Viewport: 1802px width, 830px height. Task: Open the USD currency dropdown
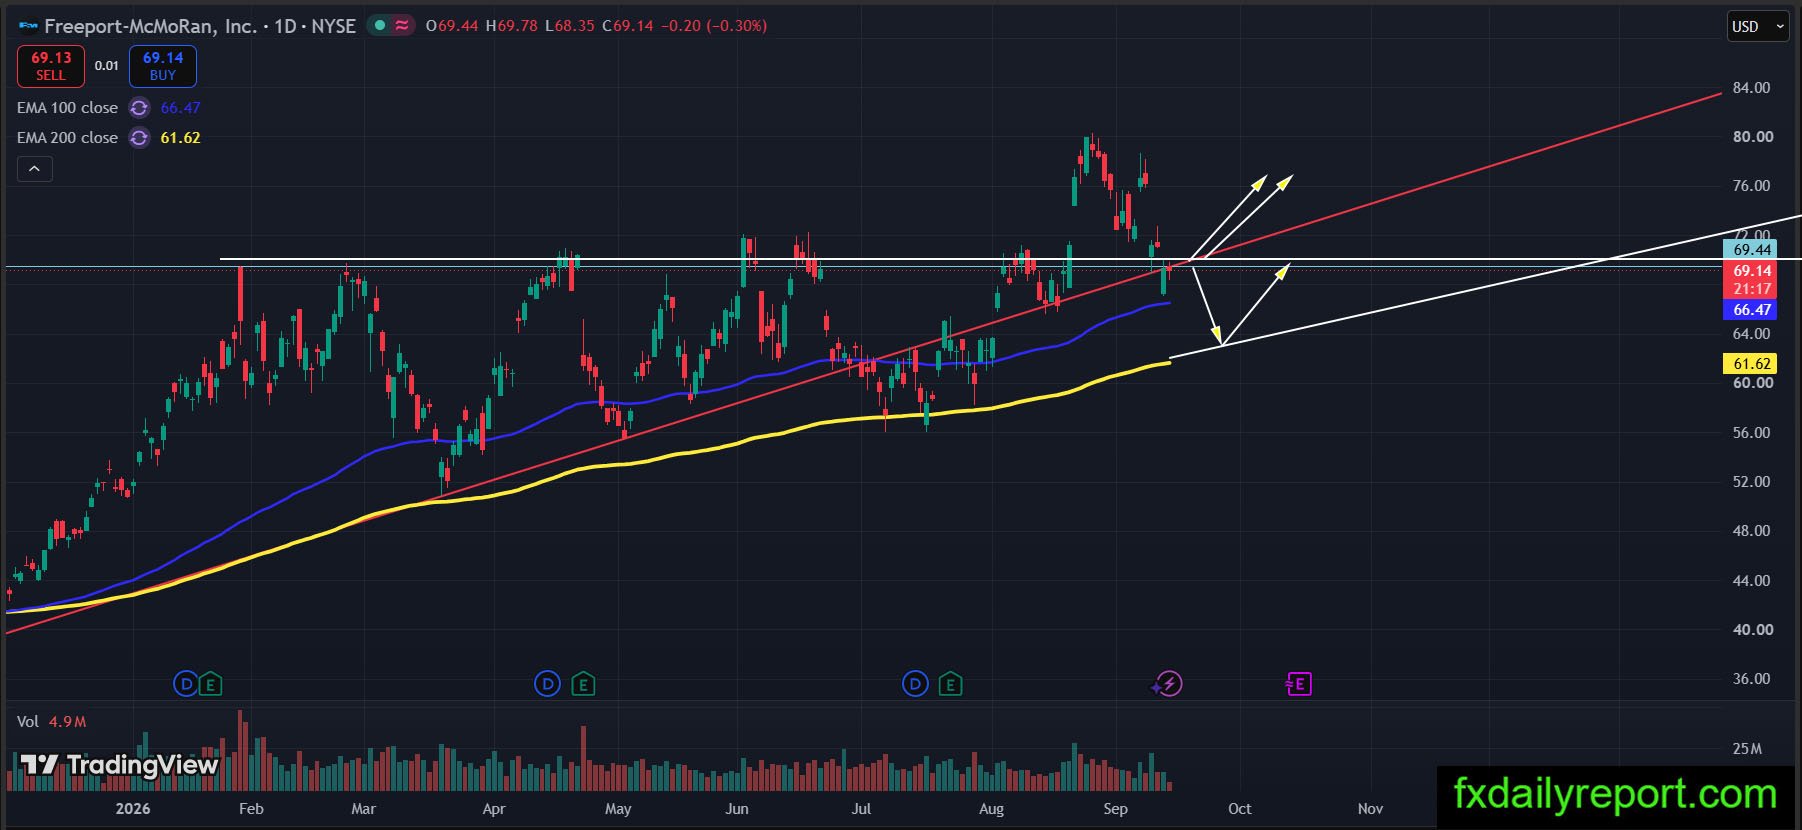click(1757, 27)
